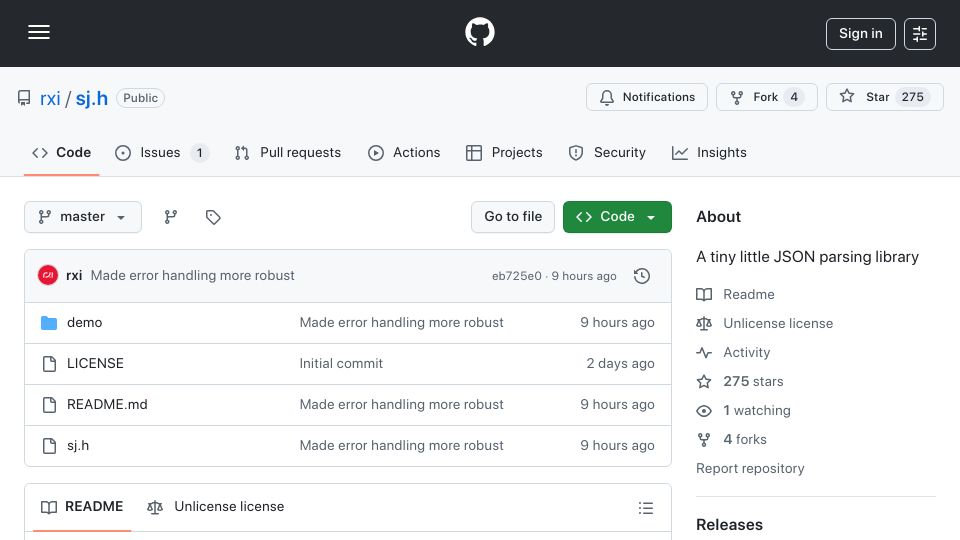Open the Pull requests tab
Viewport: 960px width, 540px height.
tap(288, 152)
